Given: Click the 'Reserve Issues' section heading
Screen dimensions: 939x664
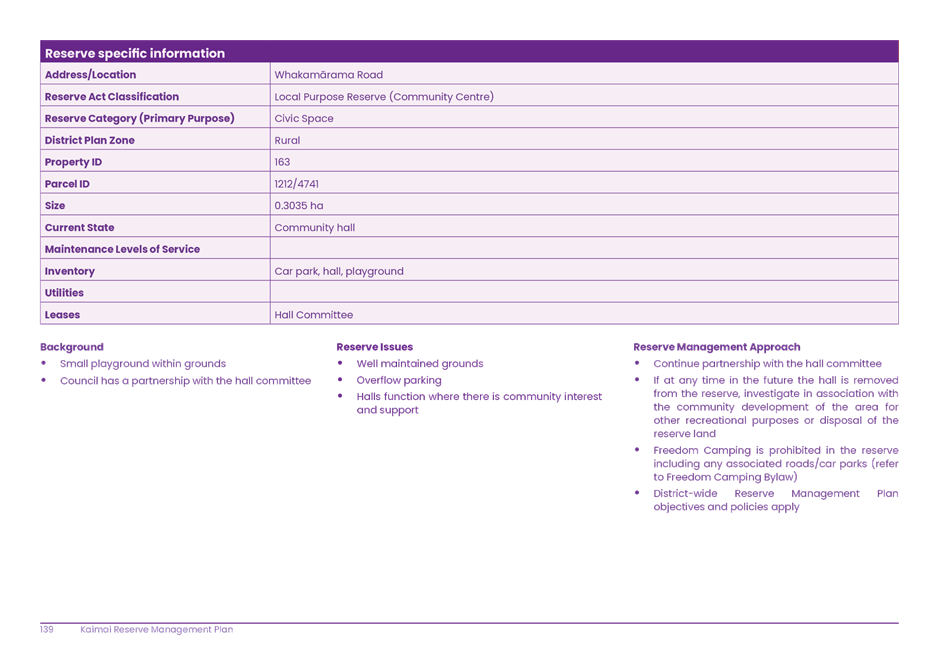Looking at the screenshot, I should pos(375,347).
